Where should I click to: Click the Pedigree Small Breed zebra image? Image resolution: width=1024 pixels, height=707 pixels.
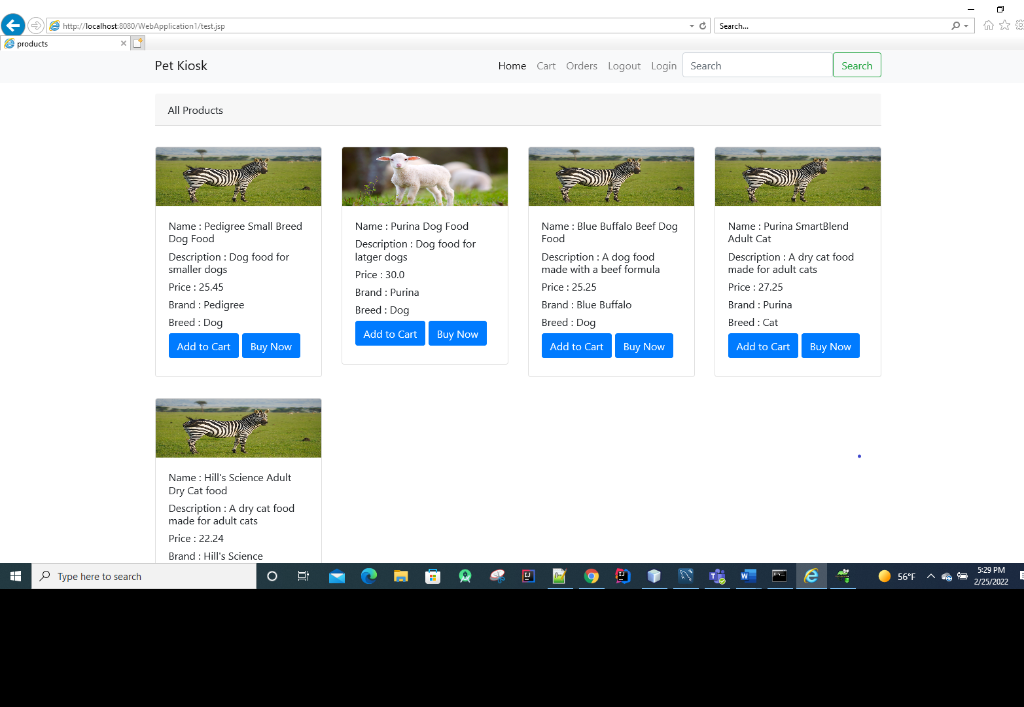point(238,176)
